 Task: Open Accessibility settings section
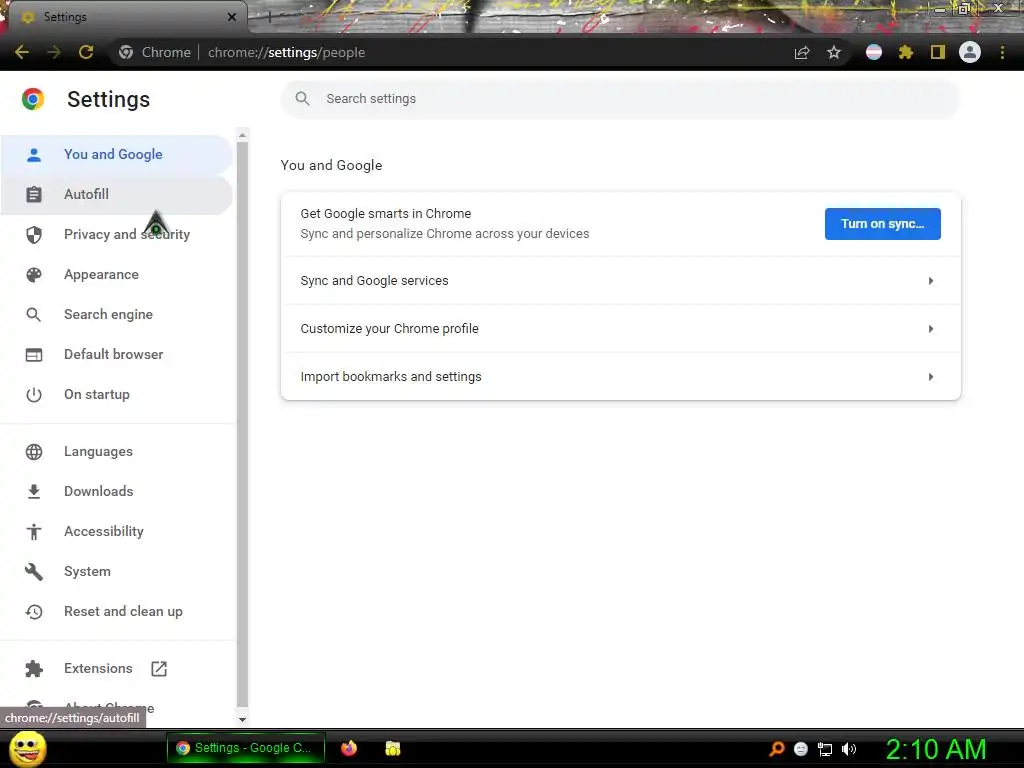116,532
